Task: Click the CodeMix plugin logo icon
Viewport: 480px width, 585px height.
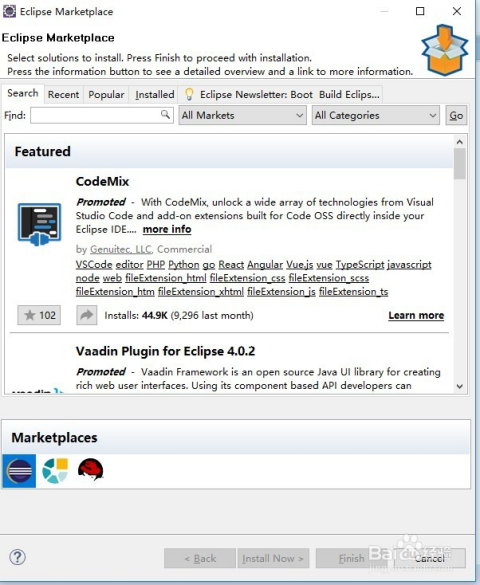Action: [40, 224]
